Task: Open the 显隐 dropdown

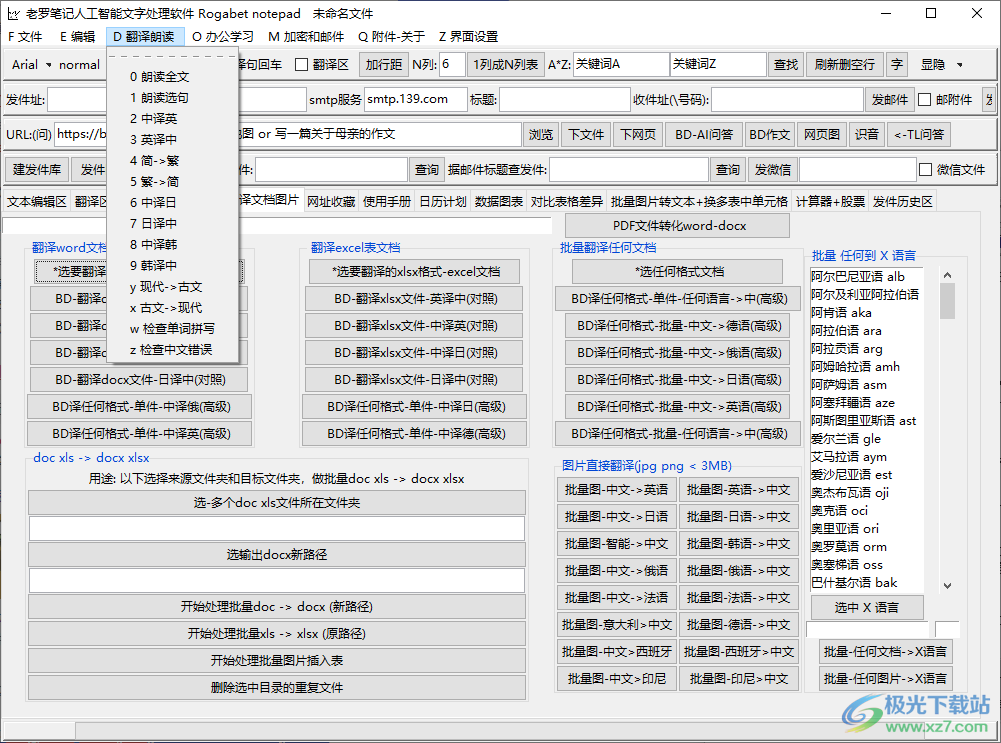Action: (x=939, y=65)
